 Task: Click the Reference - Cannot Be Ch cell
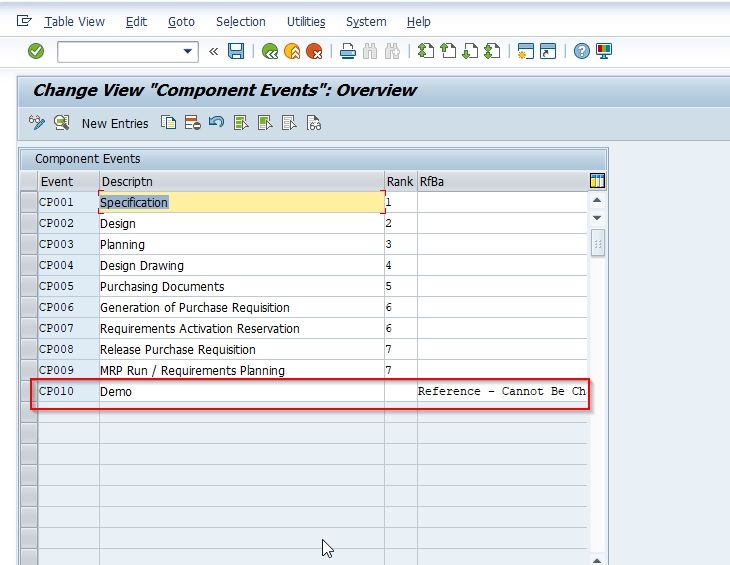pos(502,391)
